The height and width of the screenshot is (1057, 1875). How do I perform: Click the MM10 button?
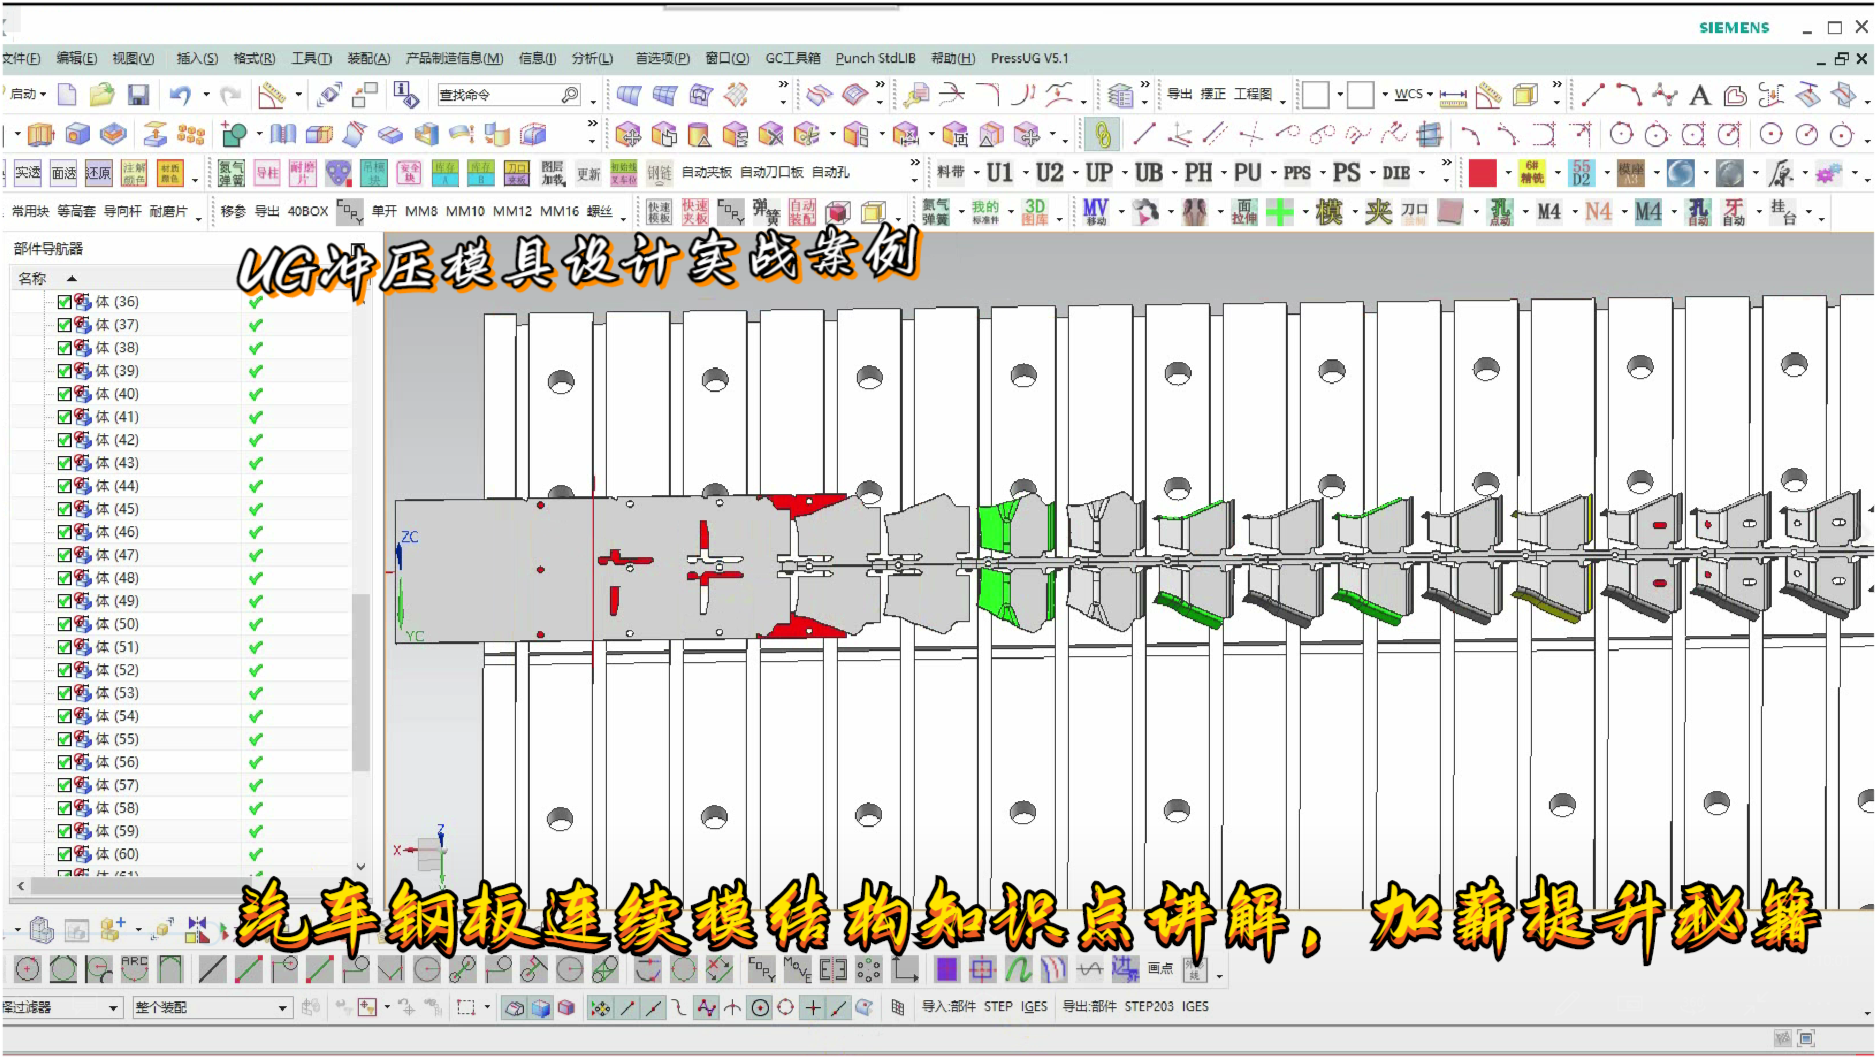point(465,211)
